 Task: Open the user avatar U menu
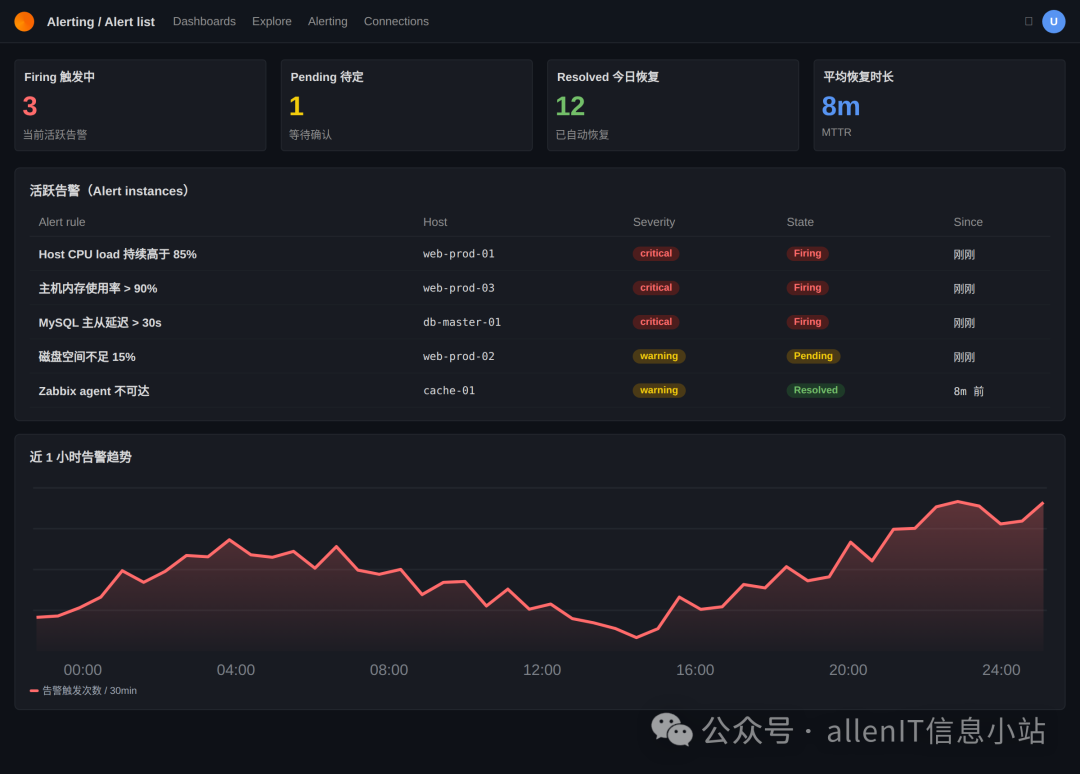[1053, 21]
